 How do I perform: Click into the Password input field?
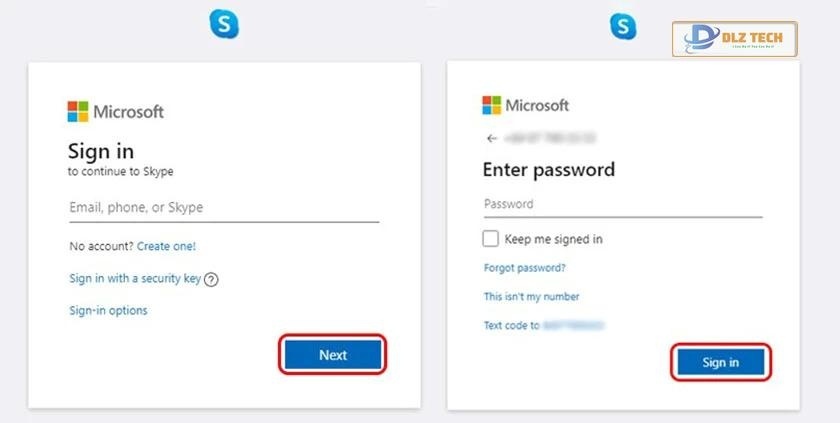point(622,204)
